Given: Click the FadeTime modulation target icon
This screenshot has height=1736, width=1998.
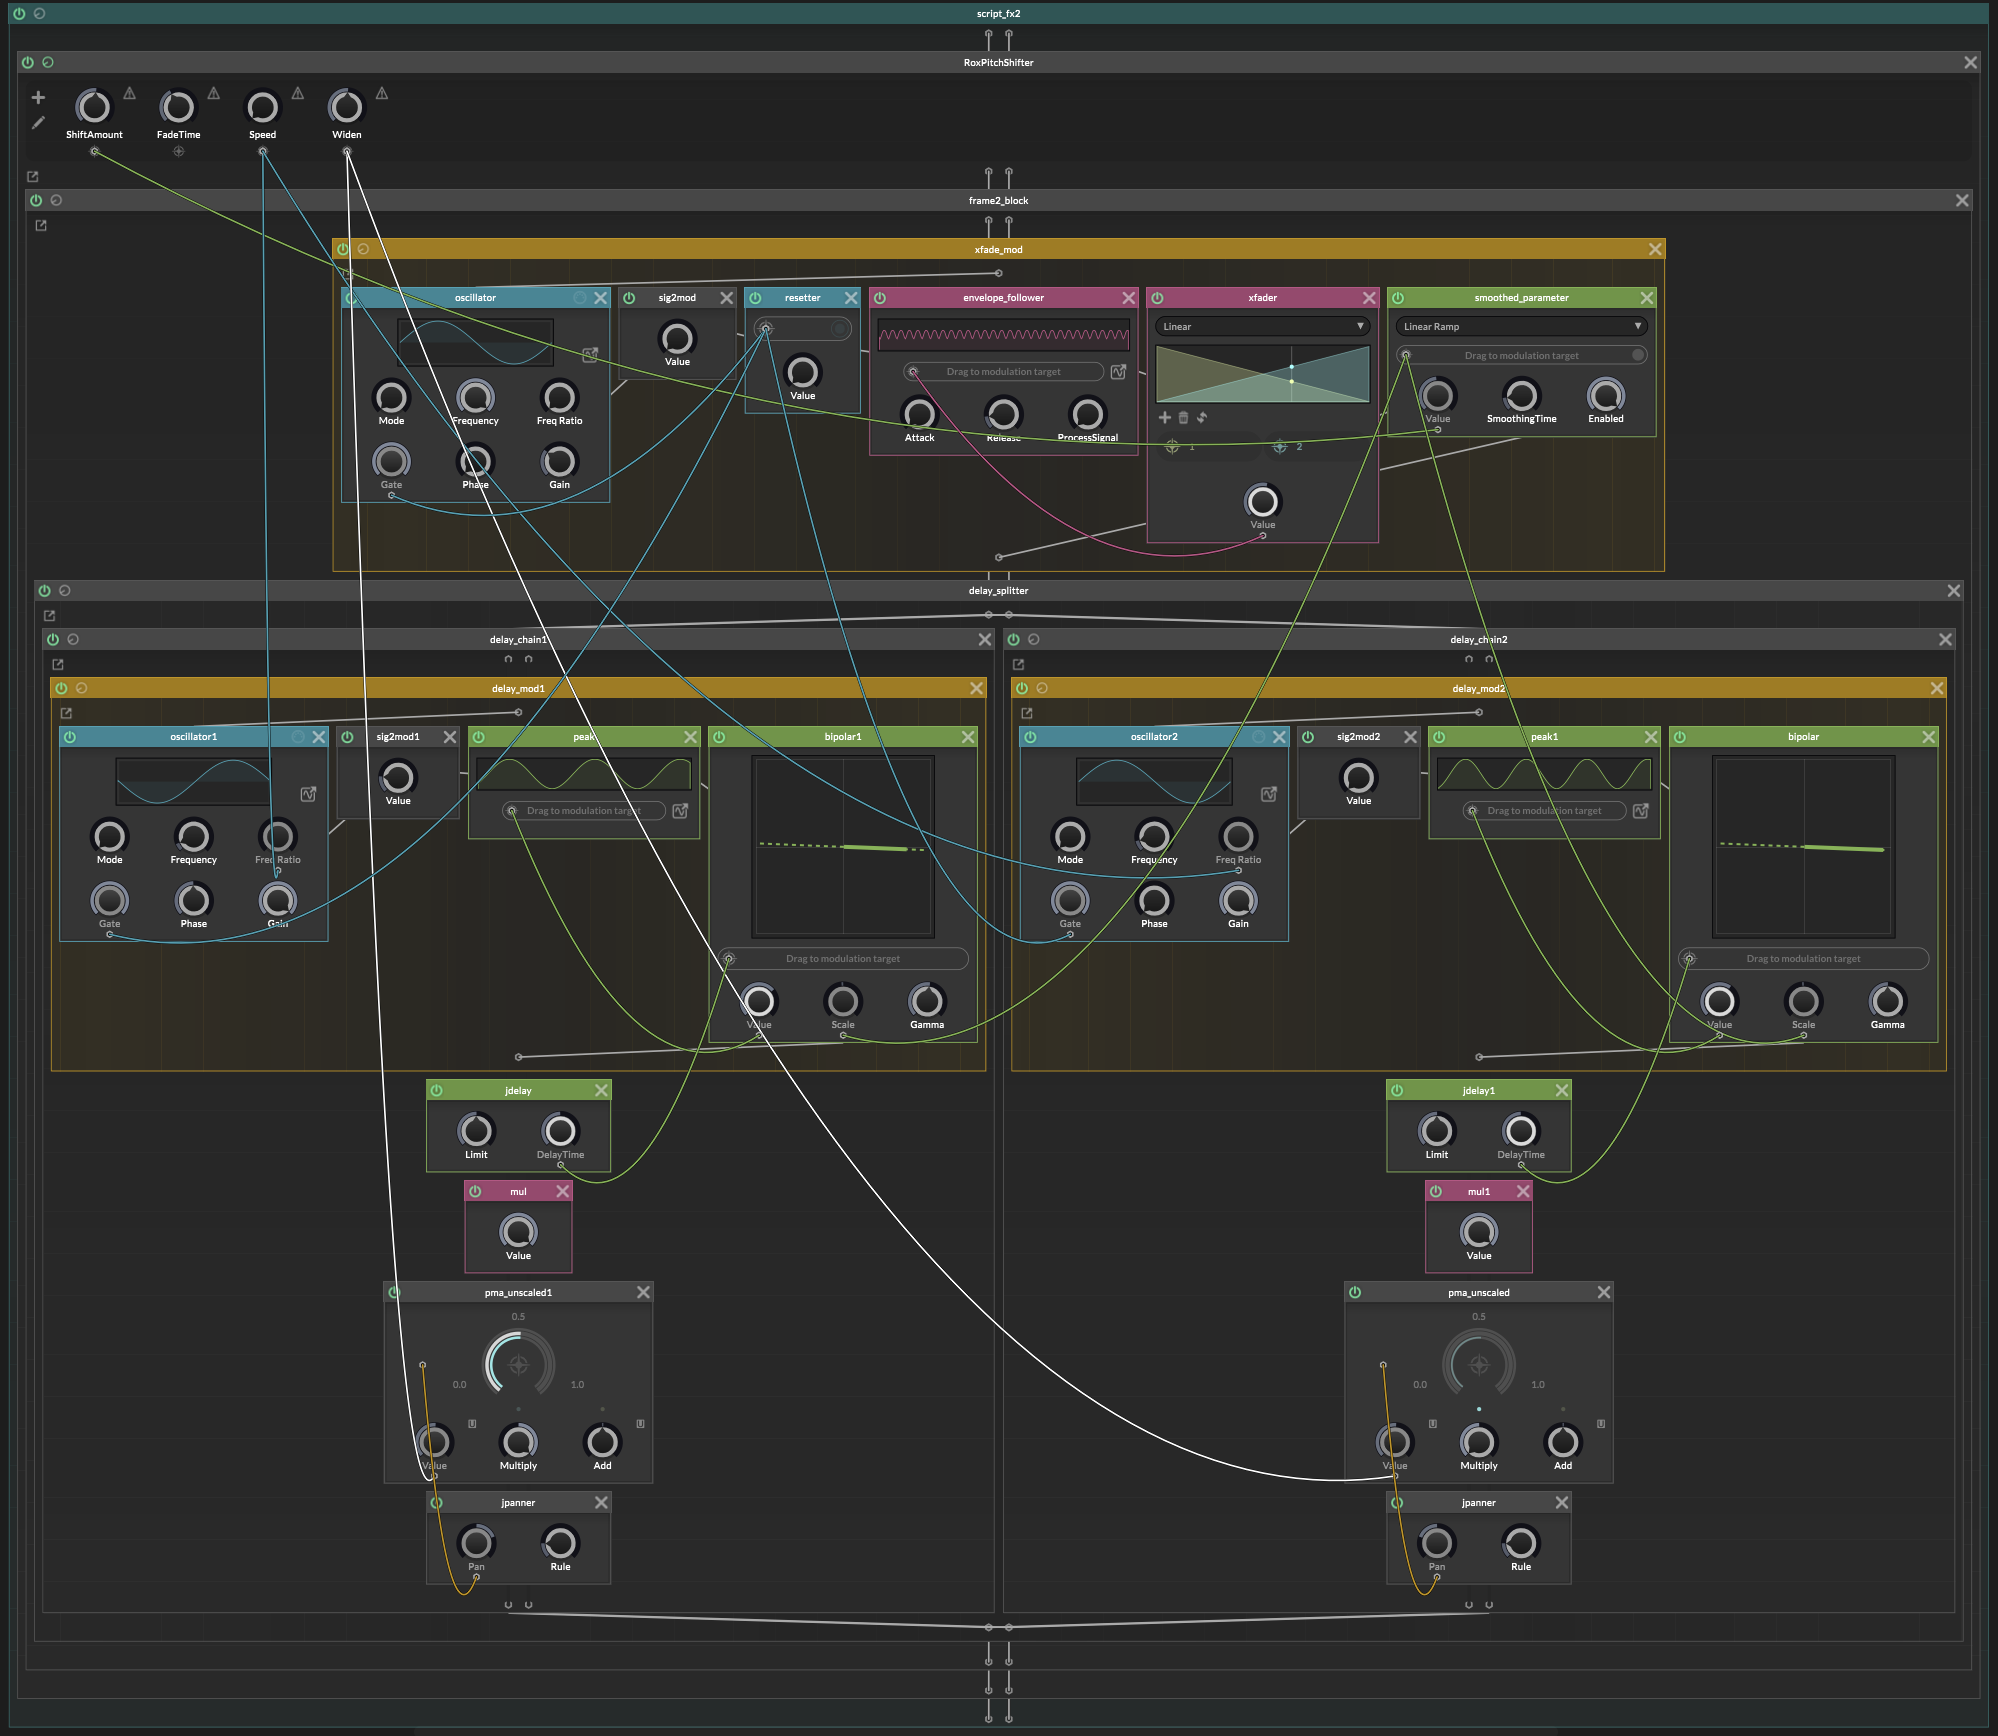Looking at the screenshot, I should click(178, 152).
